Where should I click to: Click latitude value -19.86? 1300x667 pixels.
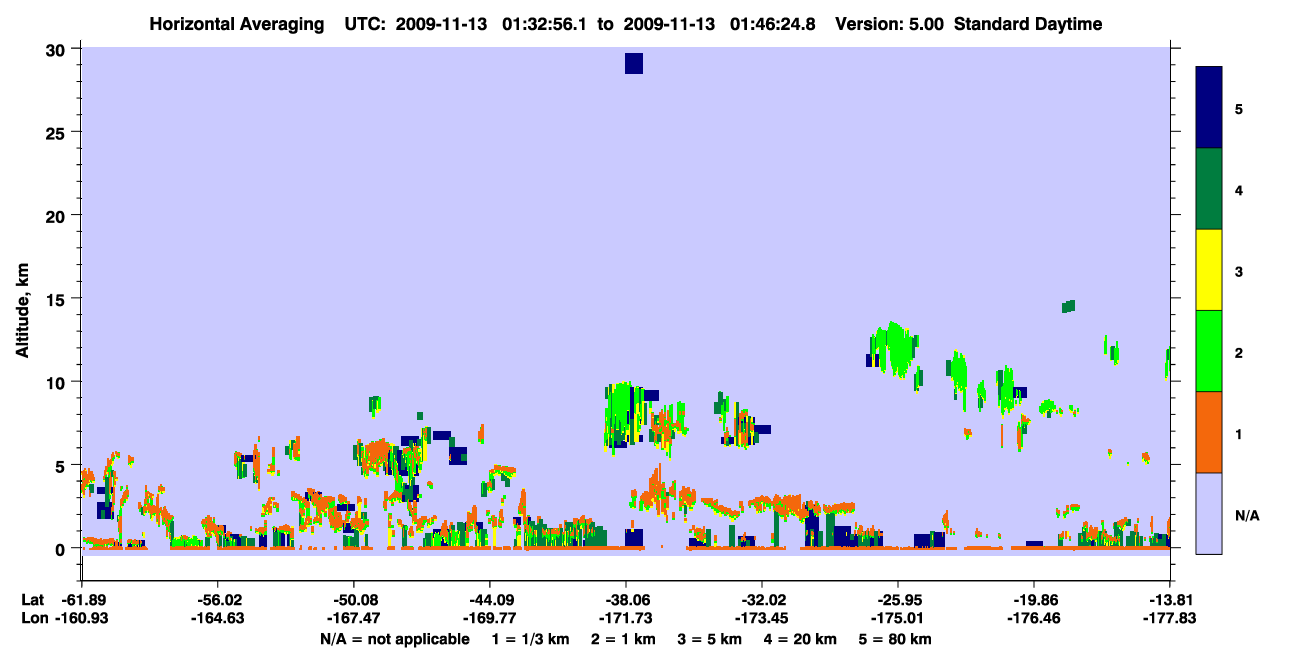[x=1034, y=600]
